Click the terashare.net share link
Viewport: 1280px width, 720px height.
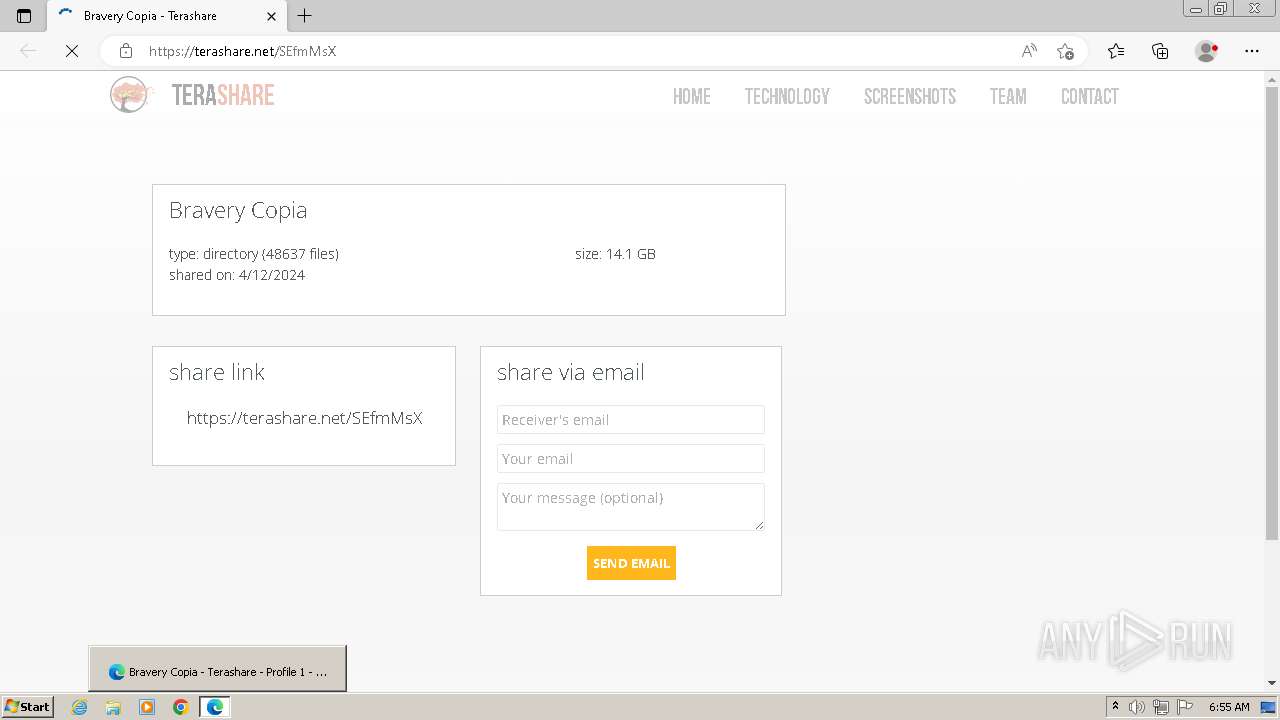point(304,418)
